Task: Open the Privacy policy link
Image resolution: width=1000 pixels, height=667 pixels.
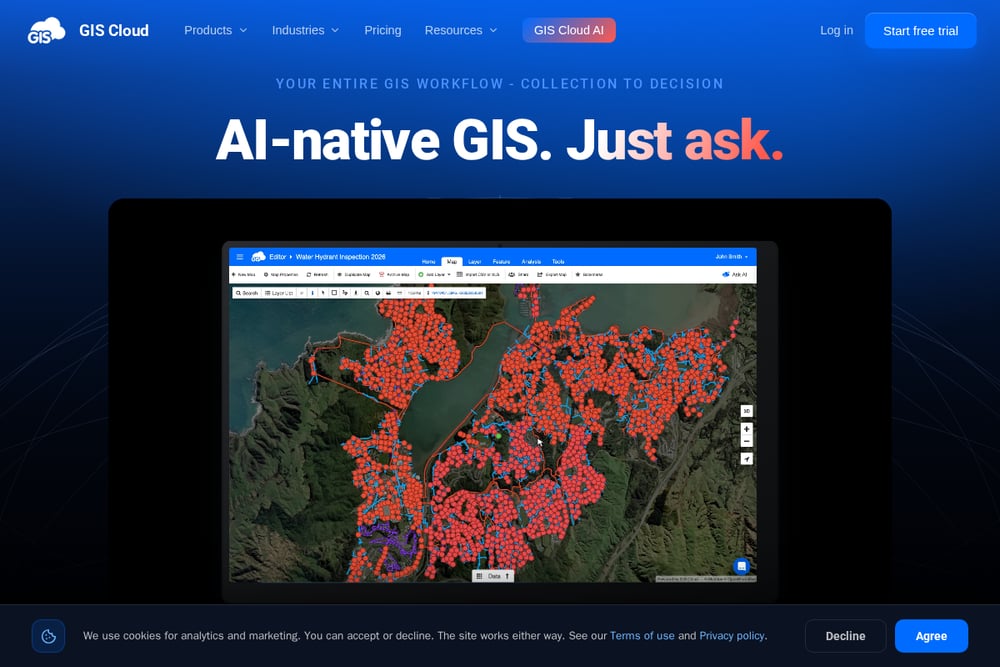Action: click(x=732, y=636)
